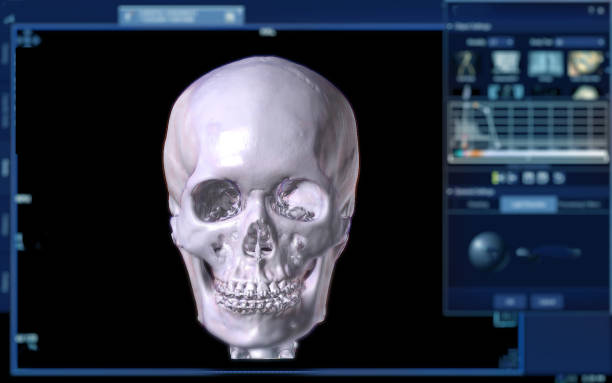The height and width of the screenshot is (383, 612).
Task: Close the settings panel with the header X
Action: click(x=601, y=11)
